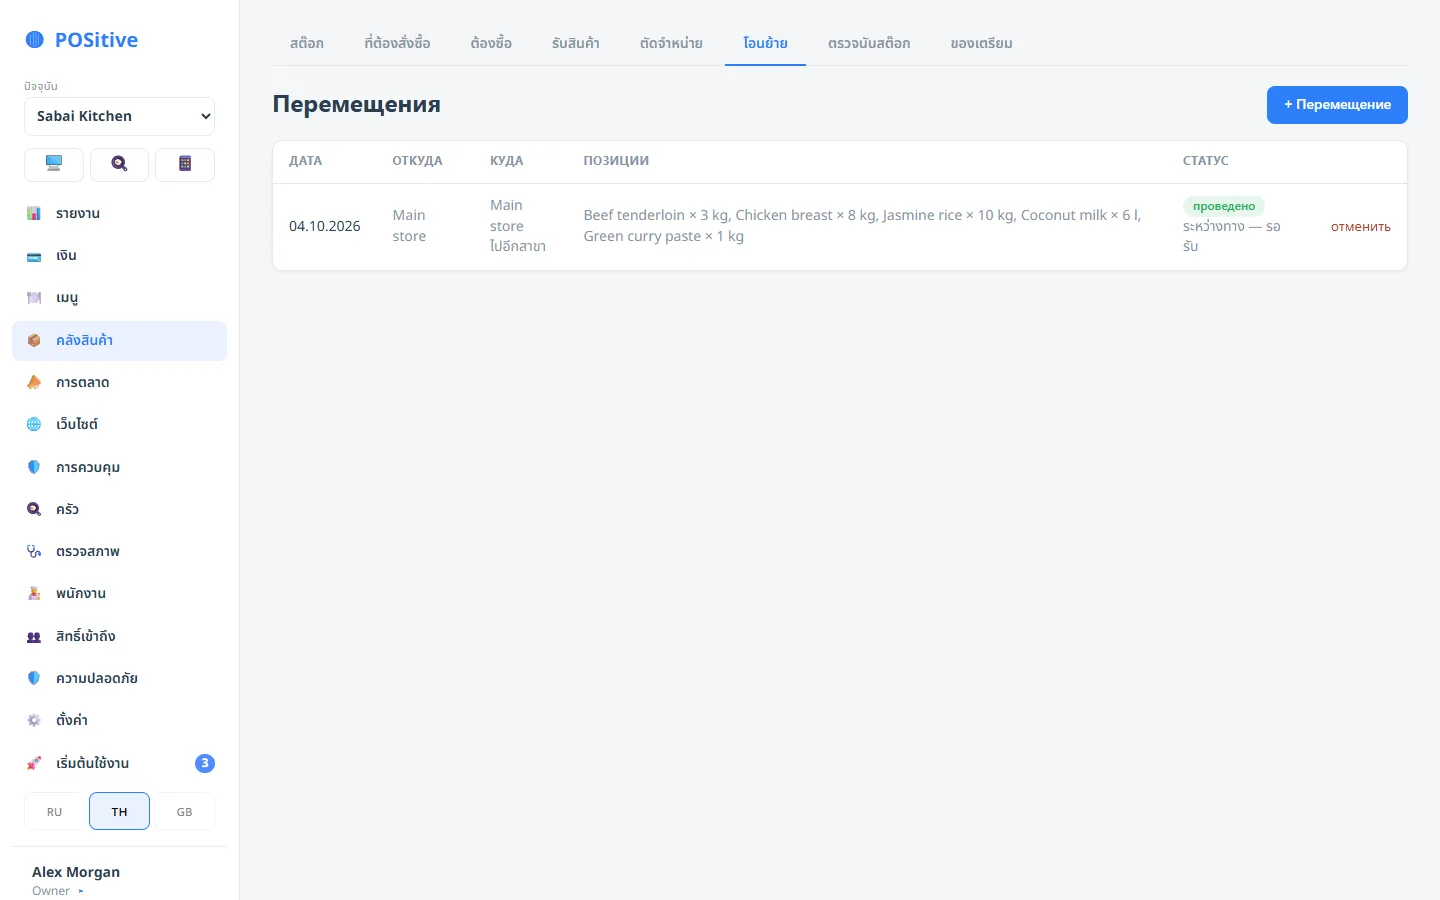Switch language to RU

pyautogui.click(x=54, y=811)
